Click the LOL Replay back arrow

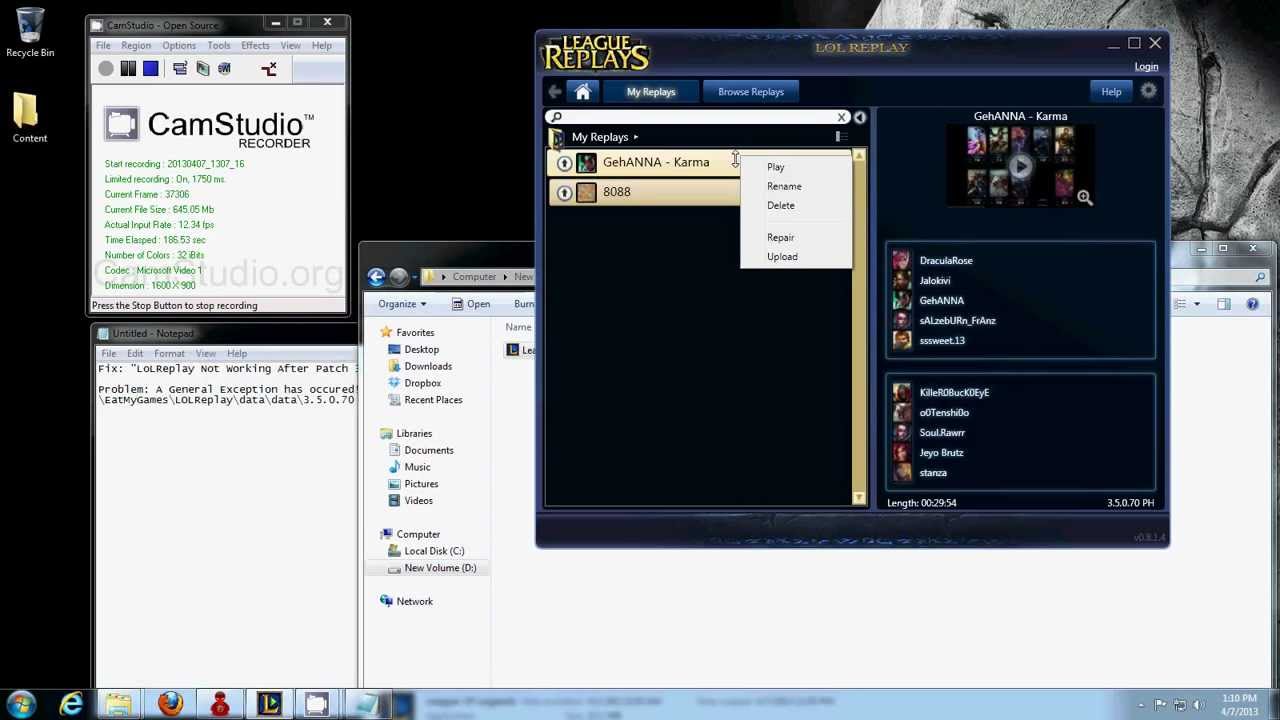coord(555,92)
